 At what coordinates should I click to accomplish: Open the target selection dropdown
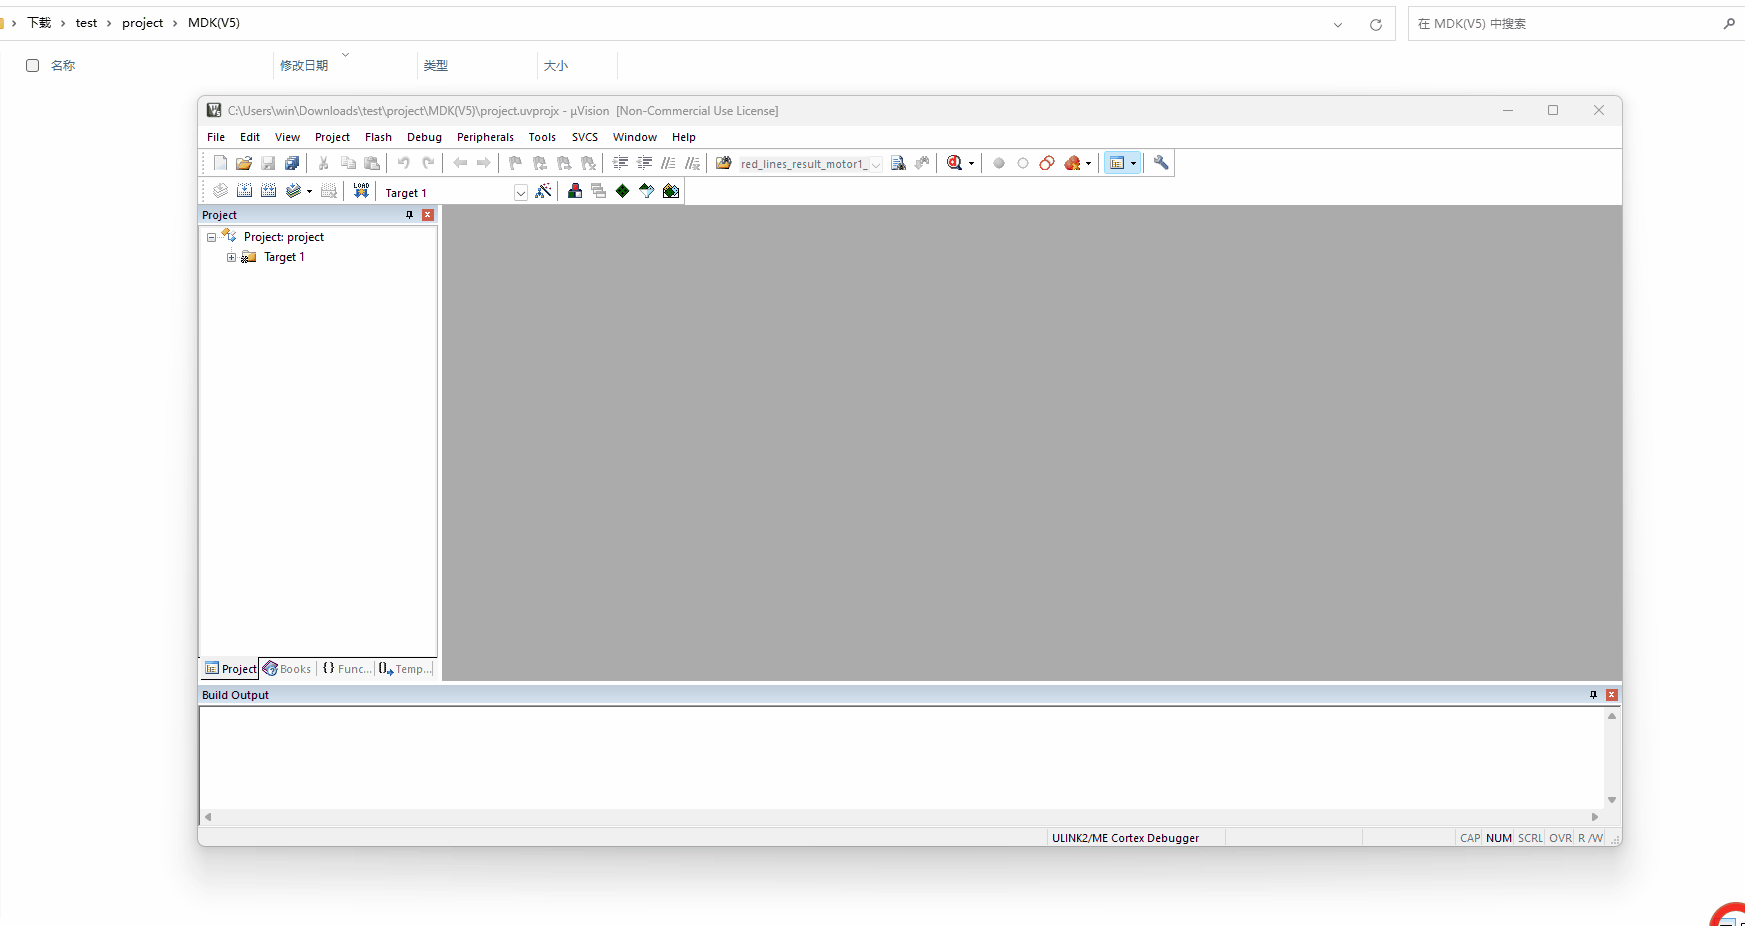click(x=521, y=191)
